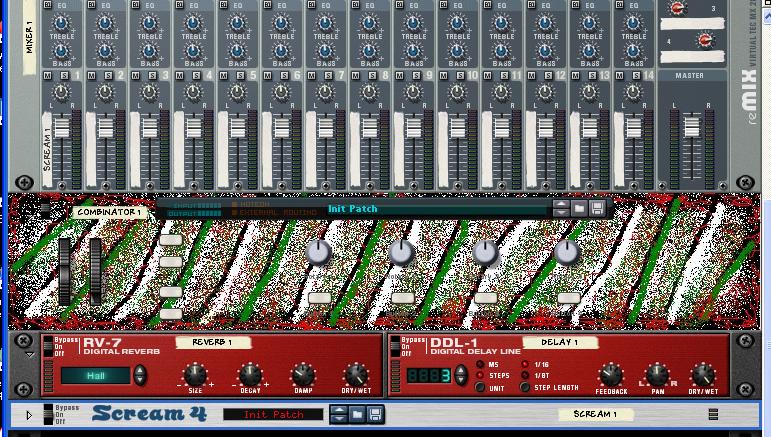
Task: Click the master section knob labeled 4
Action: (704, 40)
